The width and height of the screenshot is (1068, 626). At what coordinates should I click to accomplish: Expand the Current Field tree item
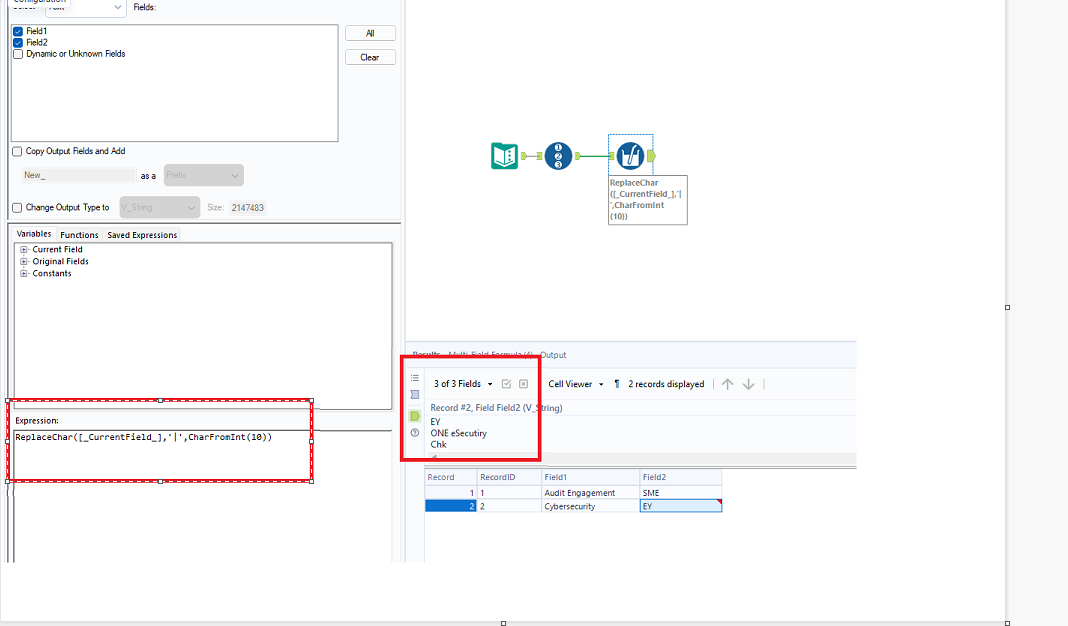23,249
